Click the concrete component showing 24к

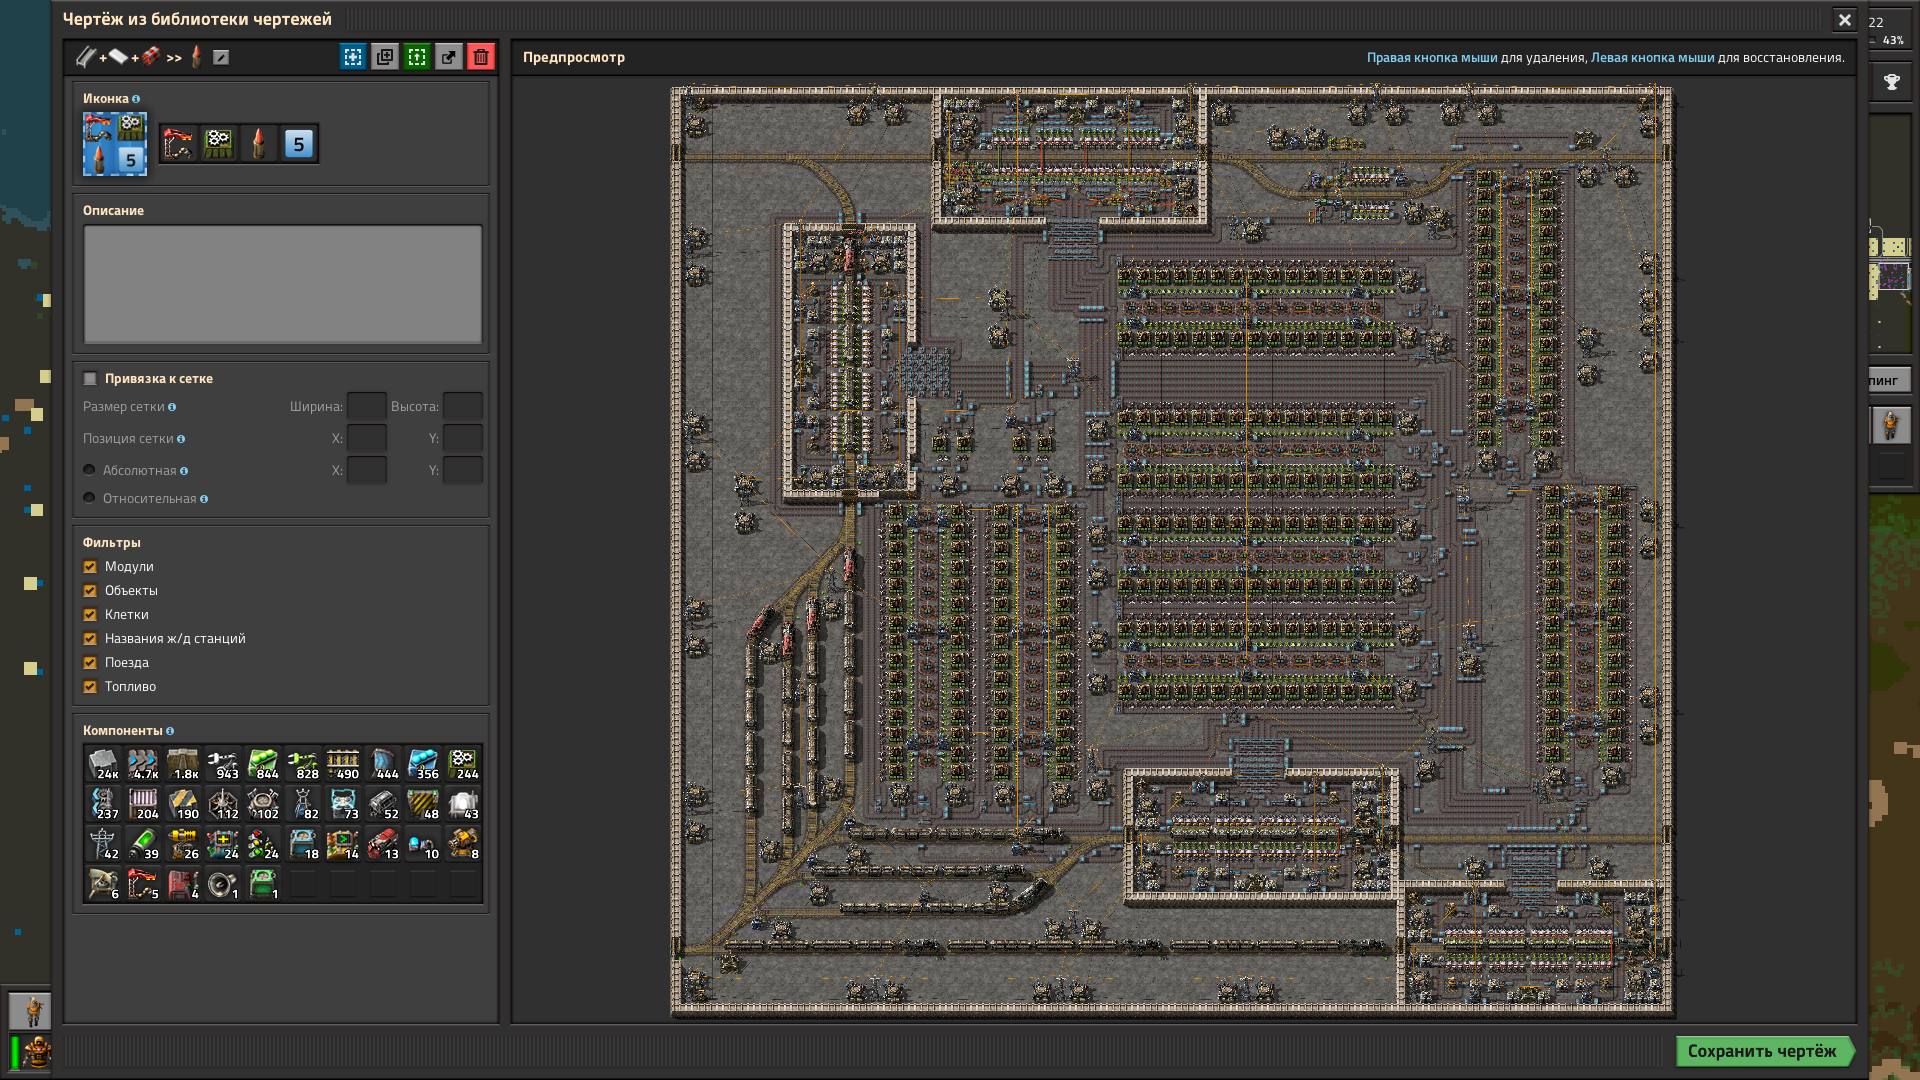coord(103,764)
